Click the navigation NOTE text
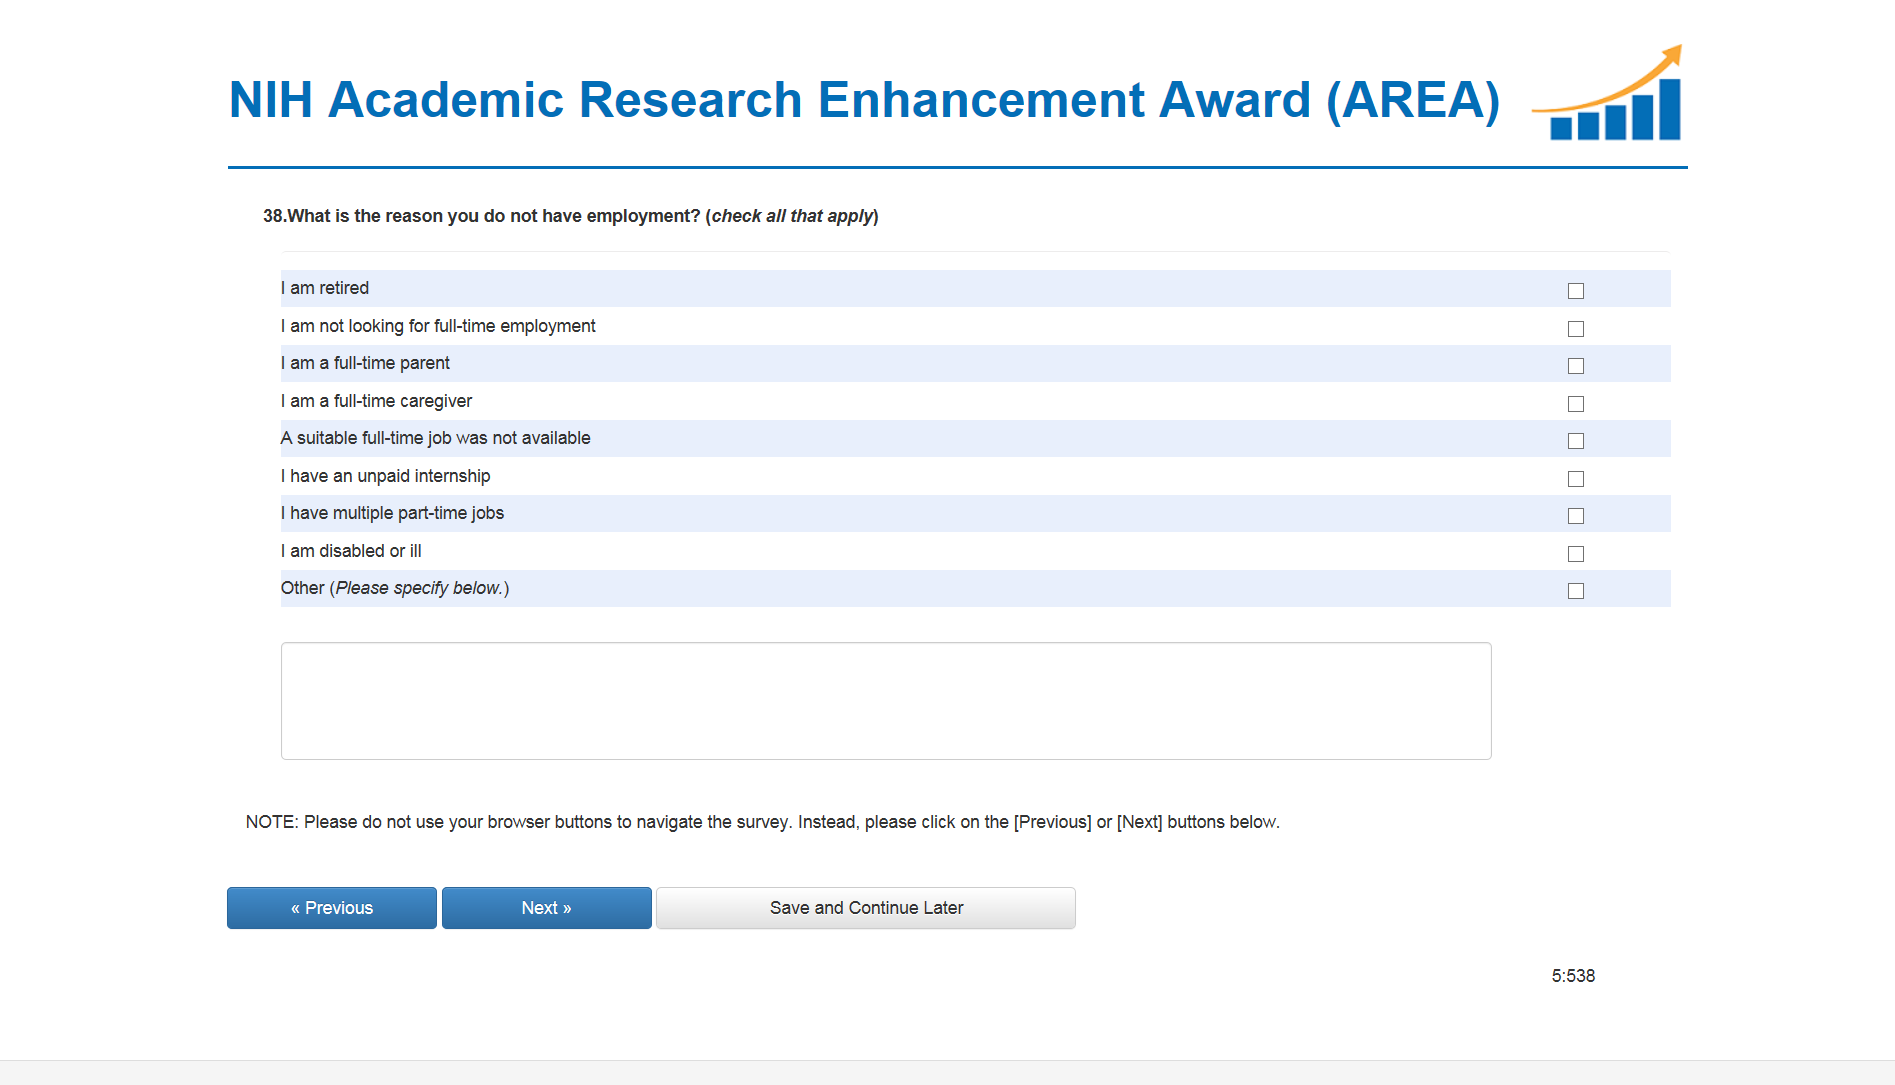Viewport: 1895px width, 1085px height. (762, 822)
